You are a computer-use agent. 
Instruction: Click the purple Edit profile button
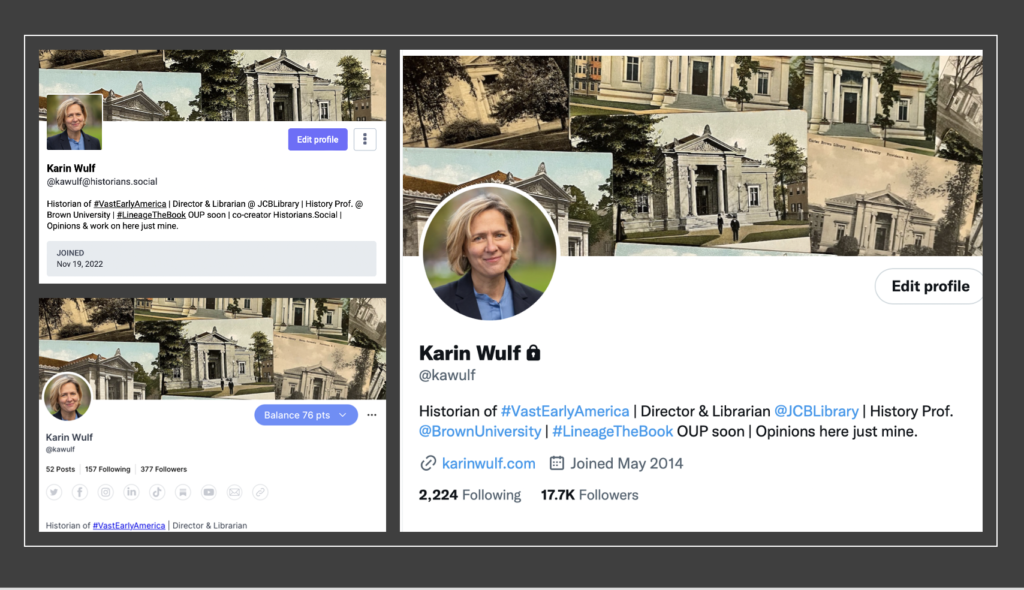(x=317, y=139)
